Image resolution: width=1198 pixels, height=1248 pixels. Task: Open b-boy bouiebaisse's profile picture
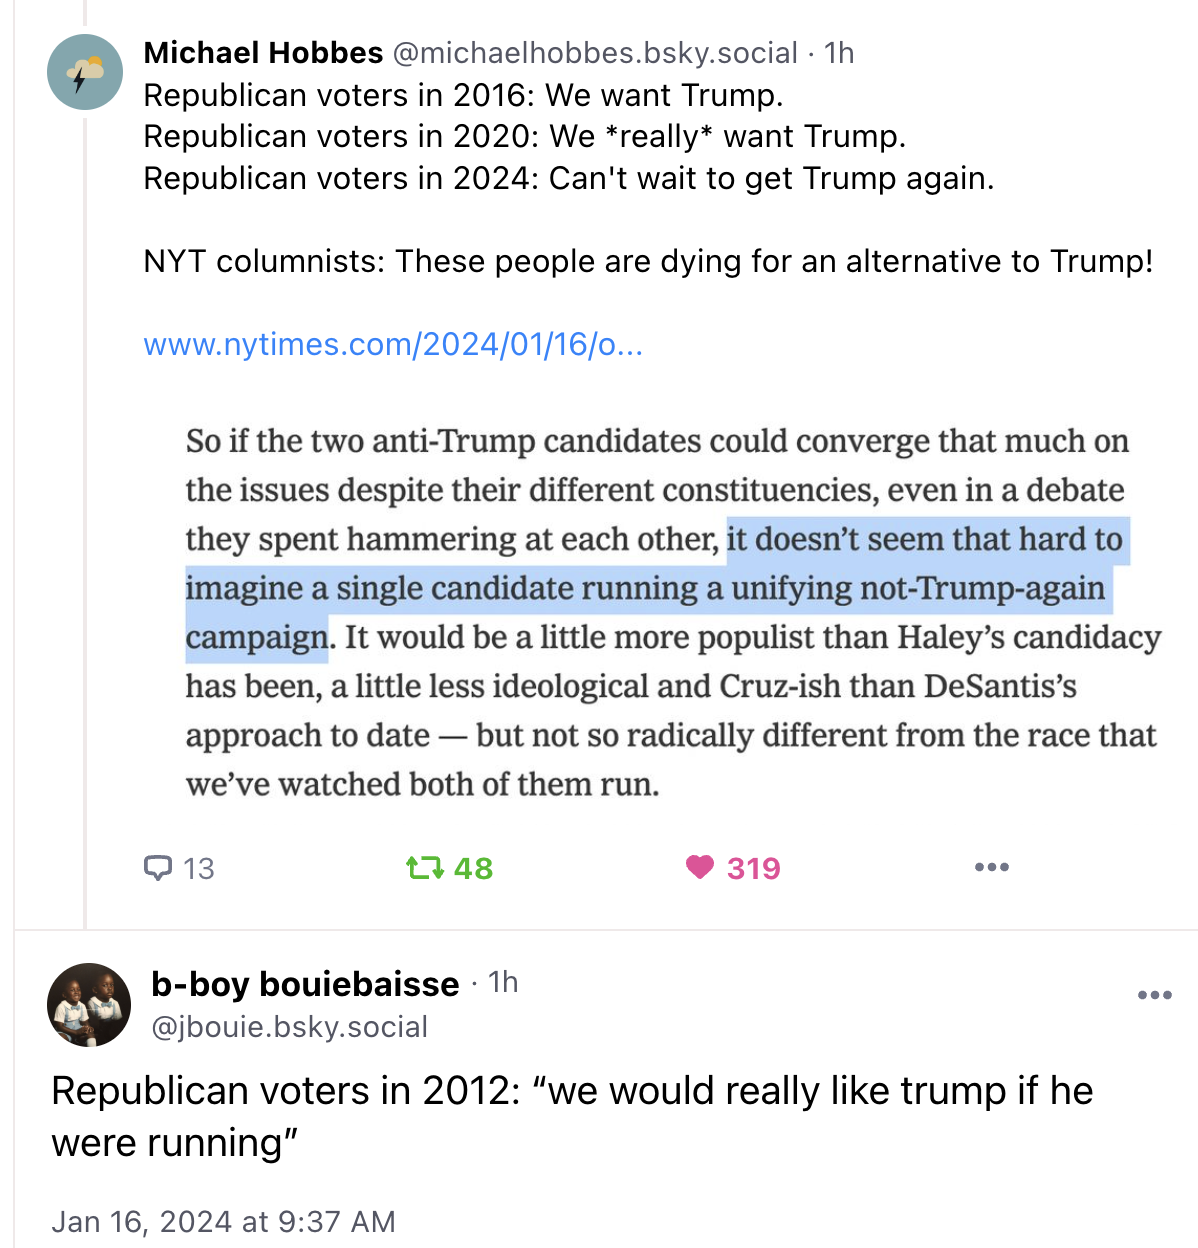pyautogui.click(x=89, y=1005)
